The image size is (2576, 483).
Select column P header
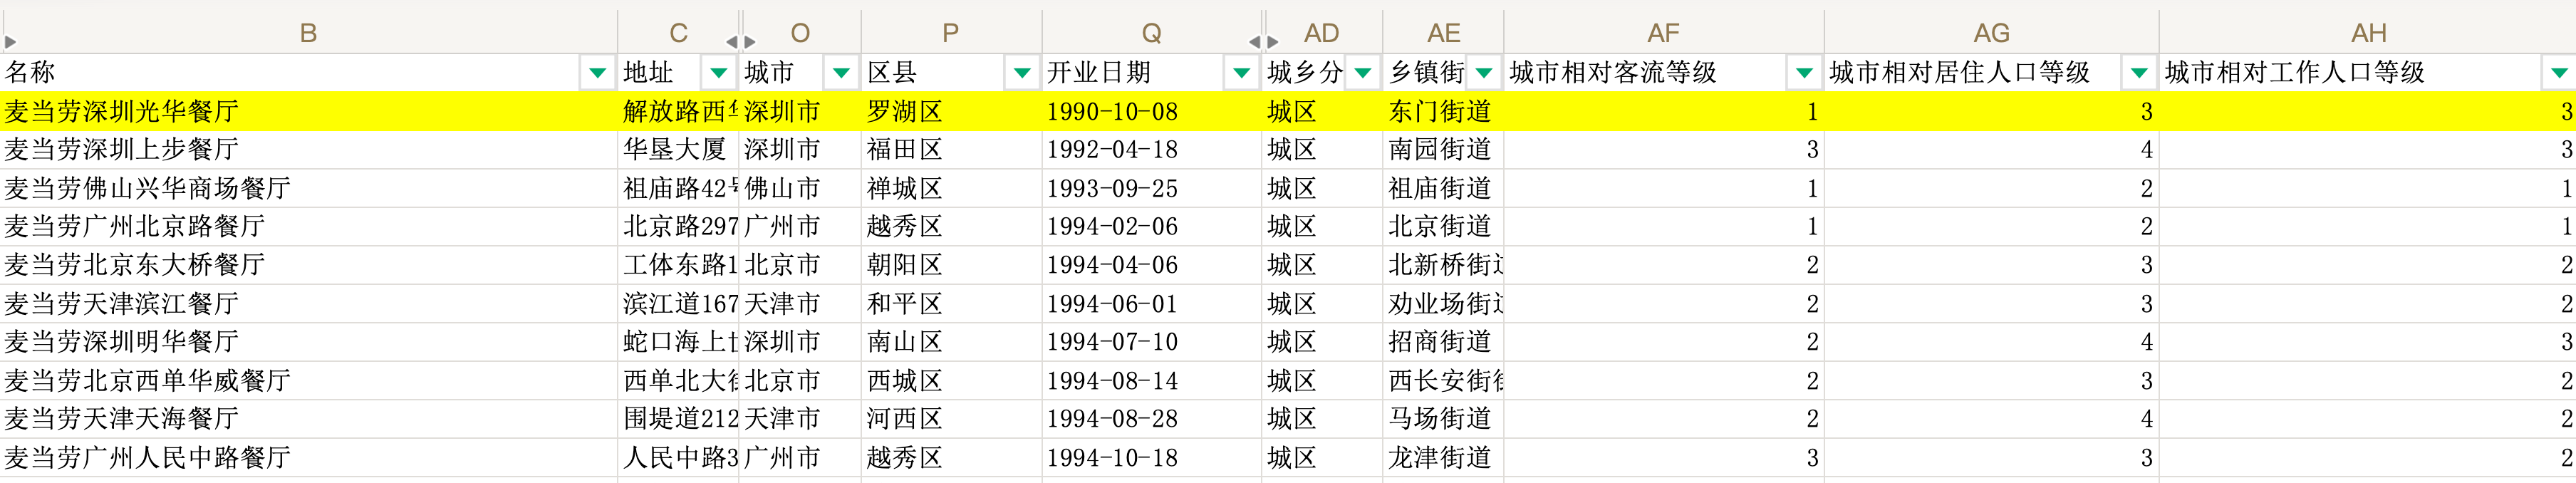[x=951, y=32]
